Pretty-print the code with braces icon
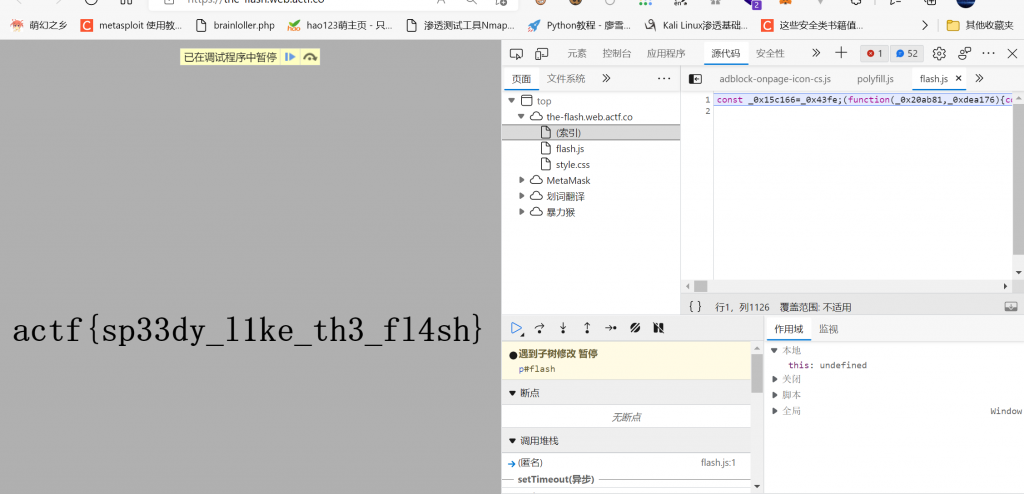Image resolution: width=1024 pixels, height=494 pixels. (x=696, y=306)
